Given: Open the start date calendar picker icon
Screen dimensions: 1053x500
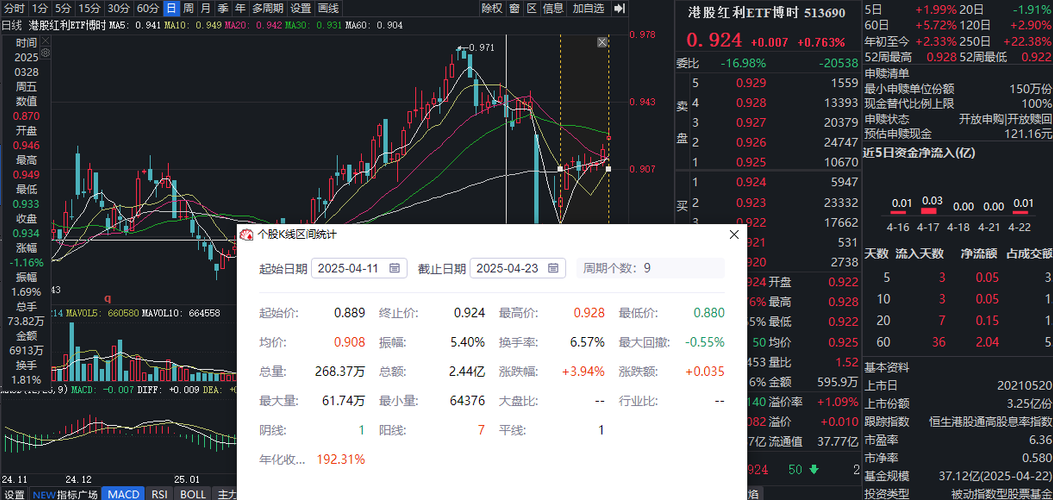Looking at the screenshot, I should pyautogui.click(x=395, y=268).
